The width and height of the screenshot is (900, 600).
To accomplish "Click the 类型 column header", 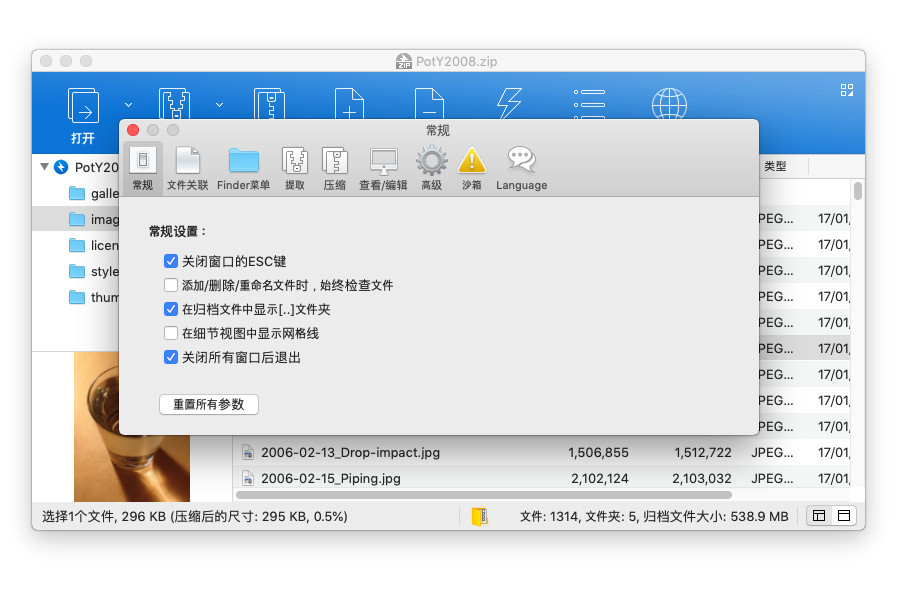I will click(x=775, y=166).
